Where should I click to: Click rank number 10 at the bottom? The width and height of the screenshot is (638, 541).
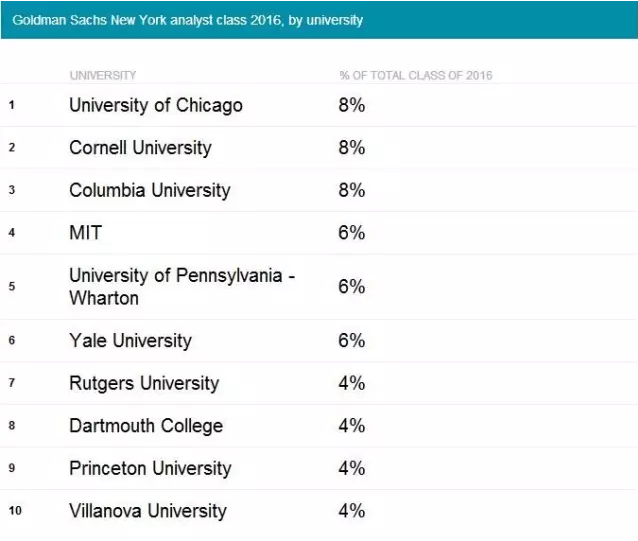(15, 512)
